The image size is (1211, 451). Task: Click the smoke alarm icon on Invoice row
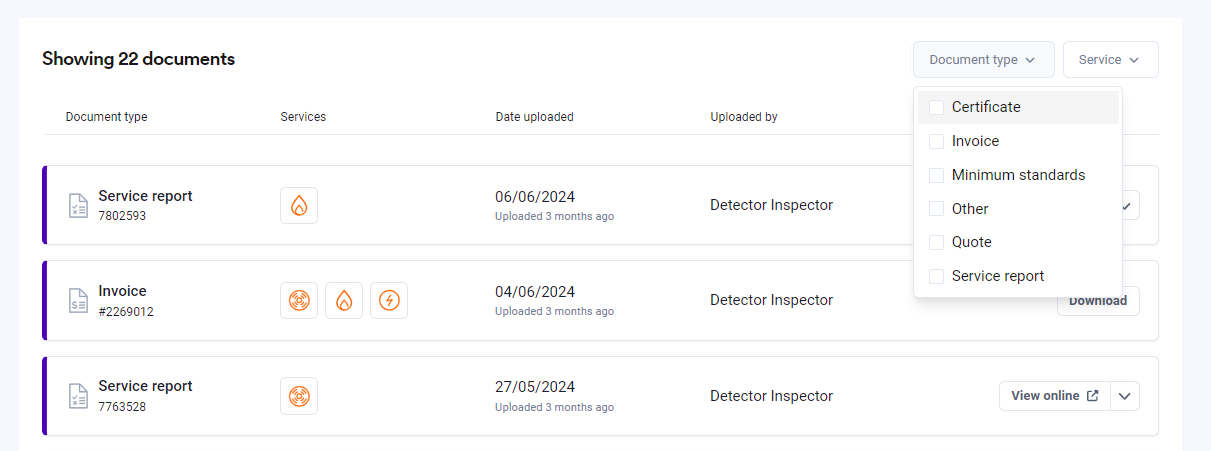(299, 300)
